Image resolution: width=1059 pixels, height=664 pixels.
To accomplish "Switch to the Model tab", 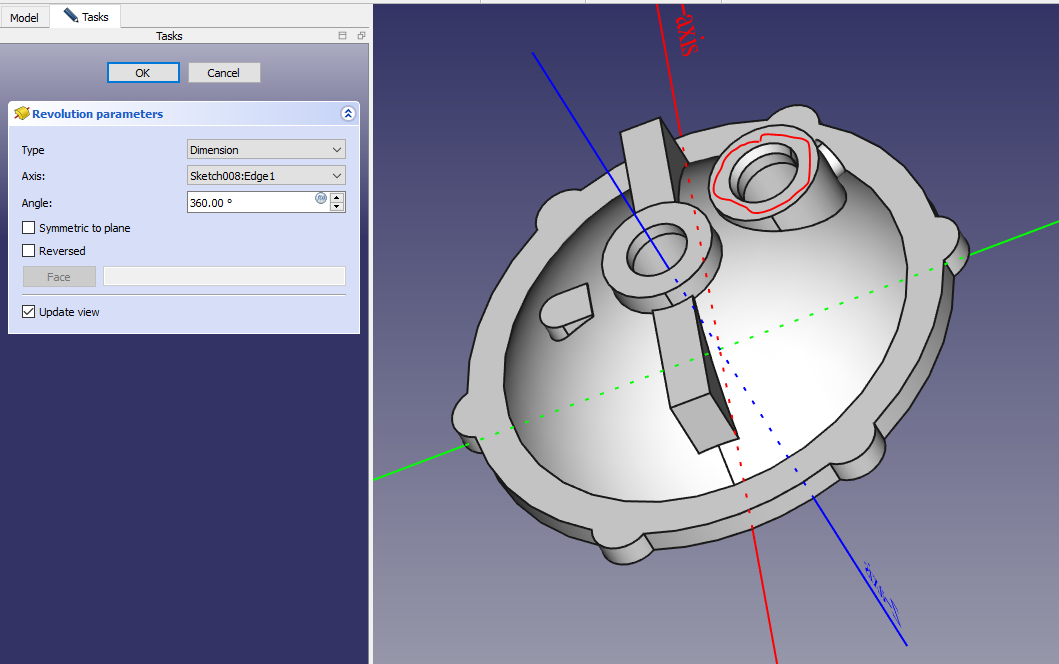I will tap(24, 18).
